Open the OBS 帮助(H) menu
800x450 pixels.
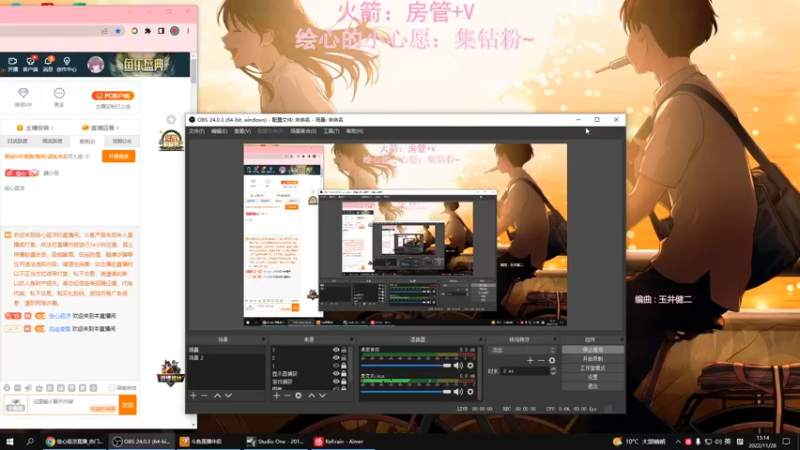tap(355, 131)
